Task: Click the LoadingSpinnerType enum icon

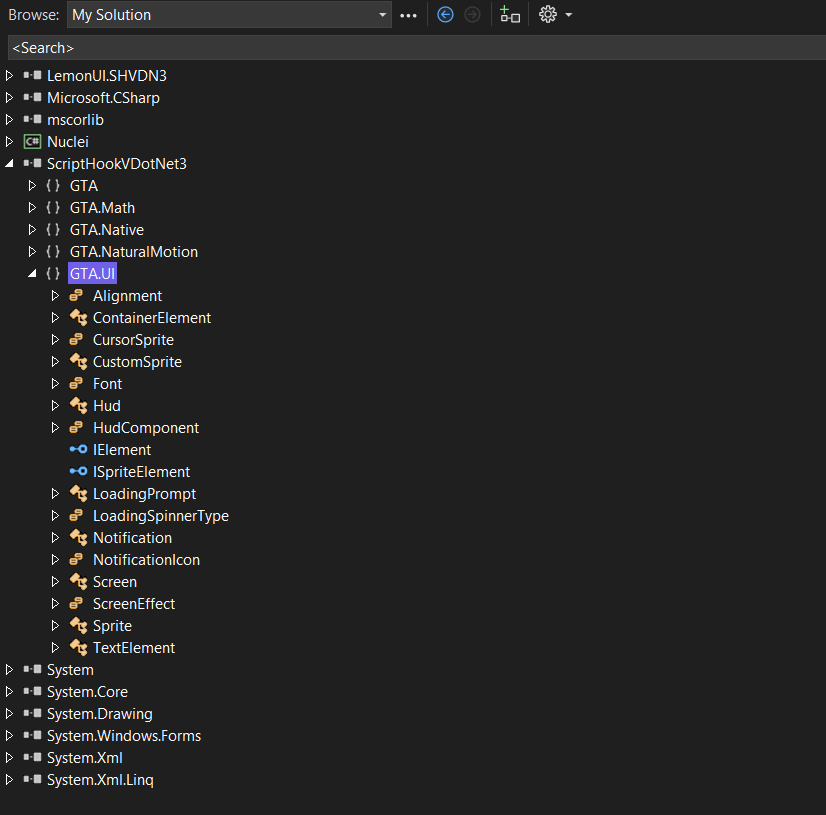Action: coord(76,516)
